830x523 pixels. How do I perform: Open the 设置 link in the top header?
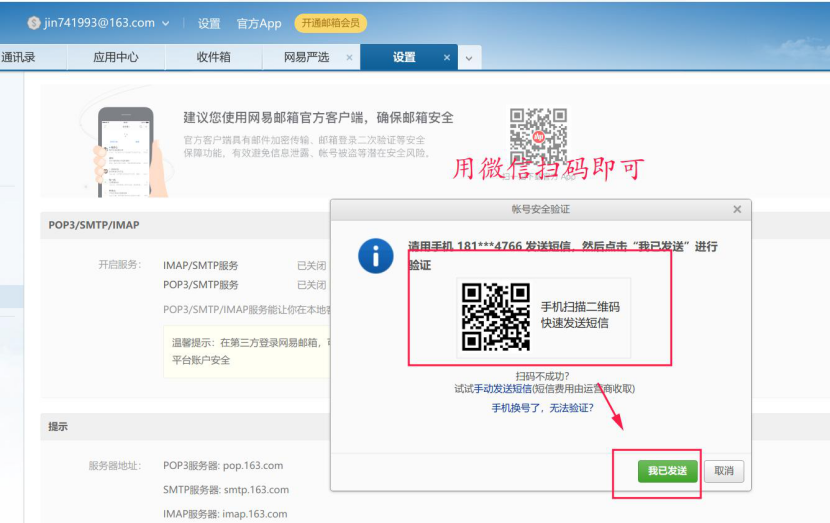[209, 23]
